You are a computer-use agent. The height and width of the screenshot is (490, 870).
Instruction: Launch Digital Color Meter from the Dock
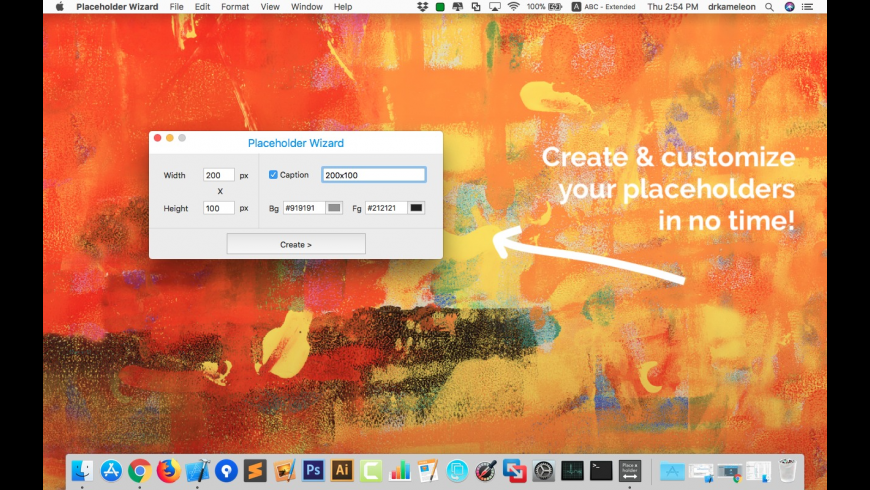486,471
